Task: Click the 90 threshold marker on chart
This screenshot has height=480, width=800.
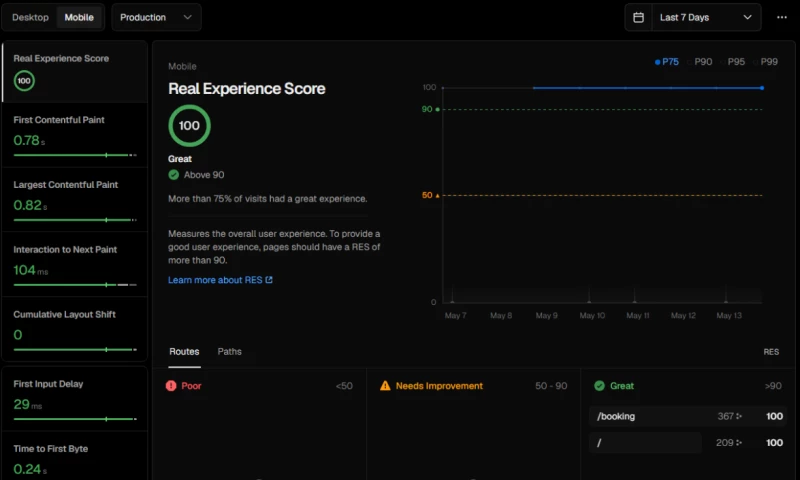Action: pos(431,109)
